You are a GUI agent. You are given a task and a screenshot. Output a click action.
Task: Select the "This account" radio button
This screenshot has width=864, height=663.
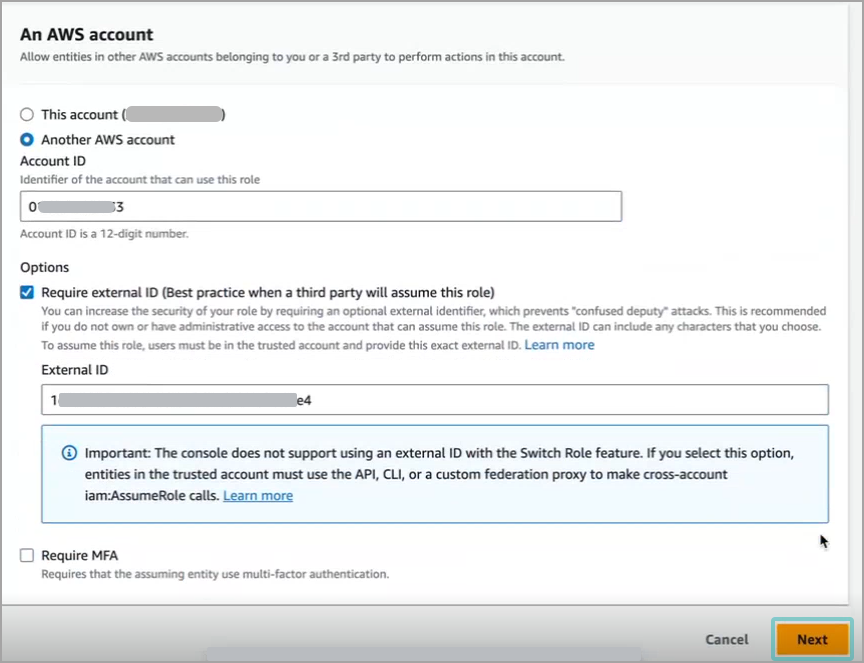[27, 114]
